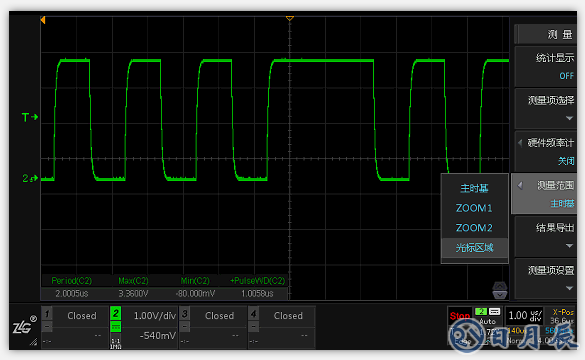
Task: Expand the 测量项选择 dropdown
Action: pyautogui.click(x=546, y=109)
